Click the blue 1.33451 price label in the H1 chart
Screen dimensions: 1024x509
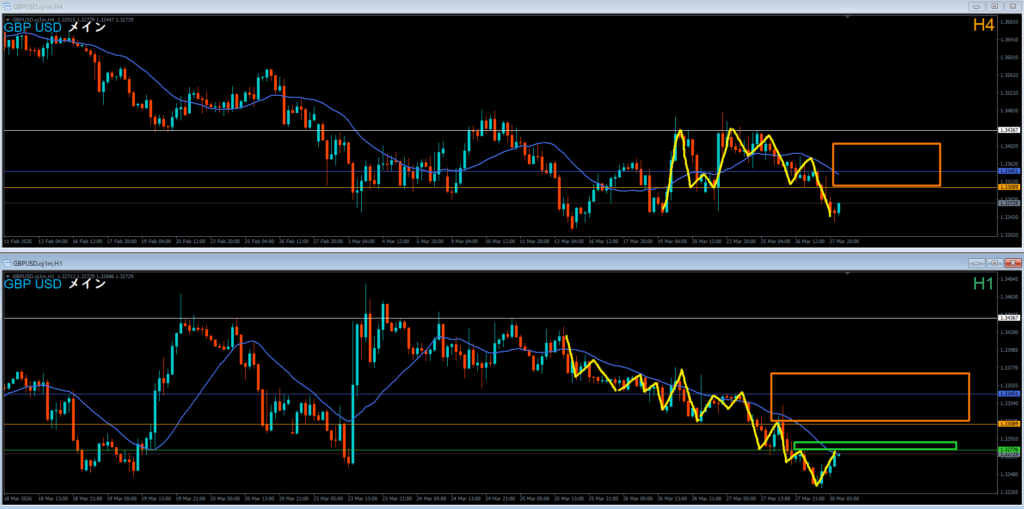[1008, 394]
